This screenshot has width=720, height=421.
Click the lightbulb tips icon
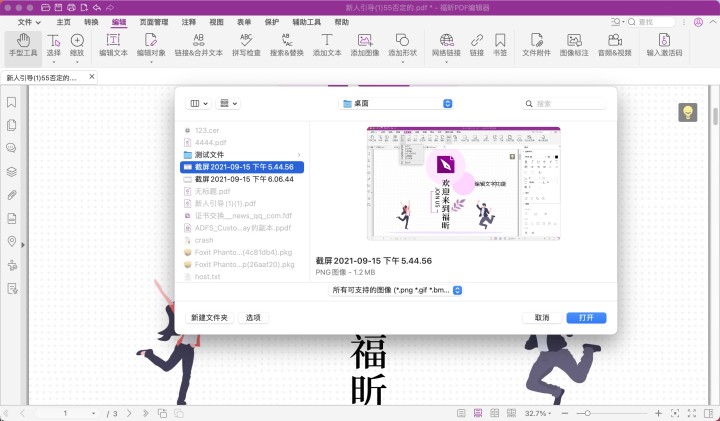pos(687,113)
